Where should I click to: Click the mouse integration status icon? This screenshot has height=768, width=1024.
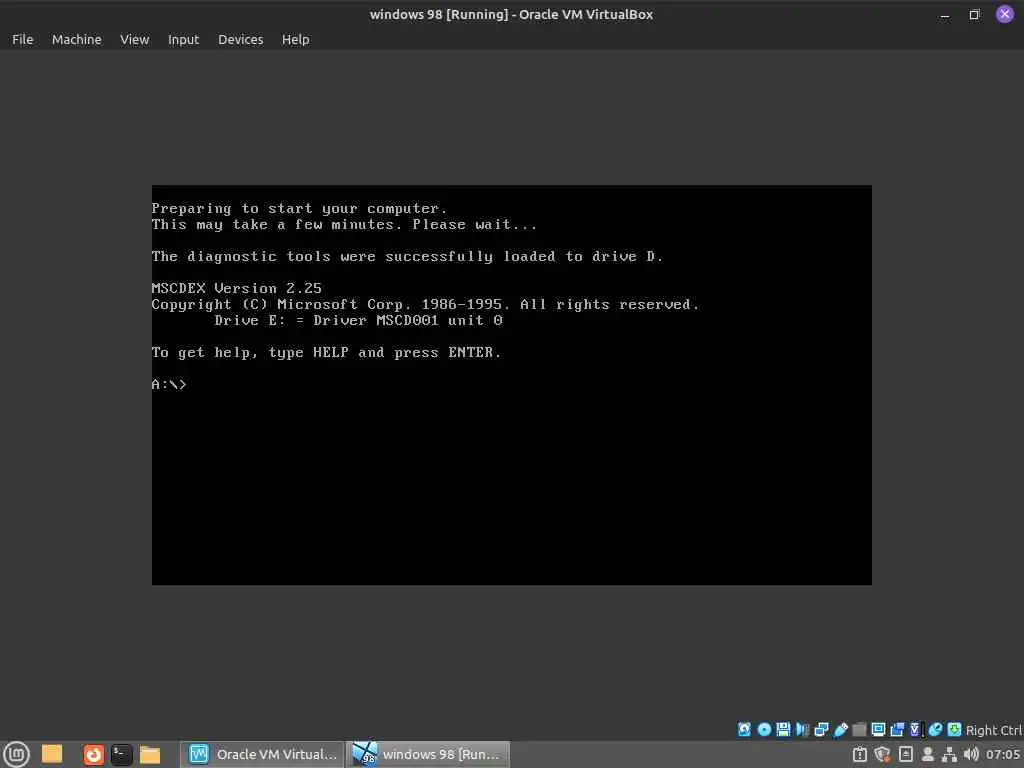tap(935, 729)
